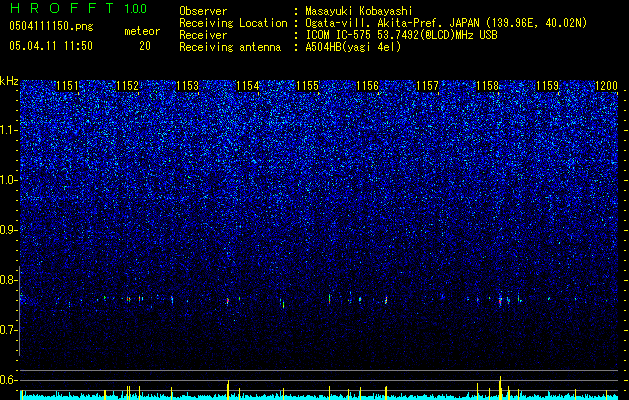Click the "Receiving antenna" label
This screenshot has width=629, height=400.
(x=230, y=47)
